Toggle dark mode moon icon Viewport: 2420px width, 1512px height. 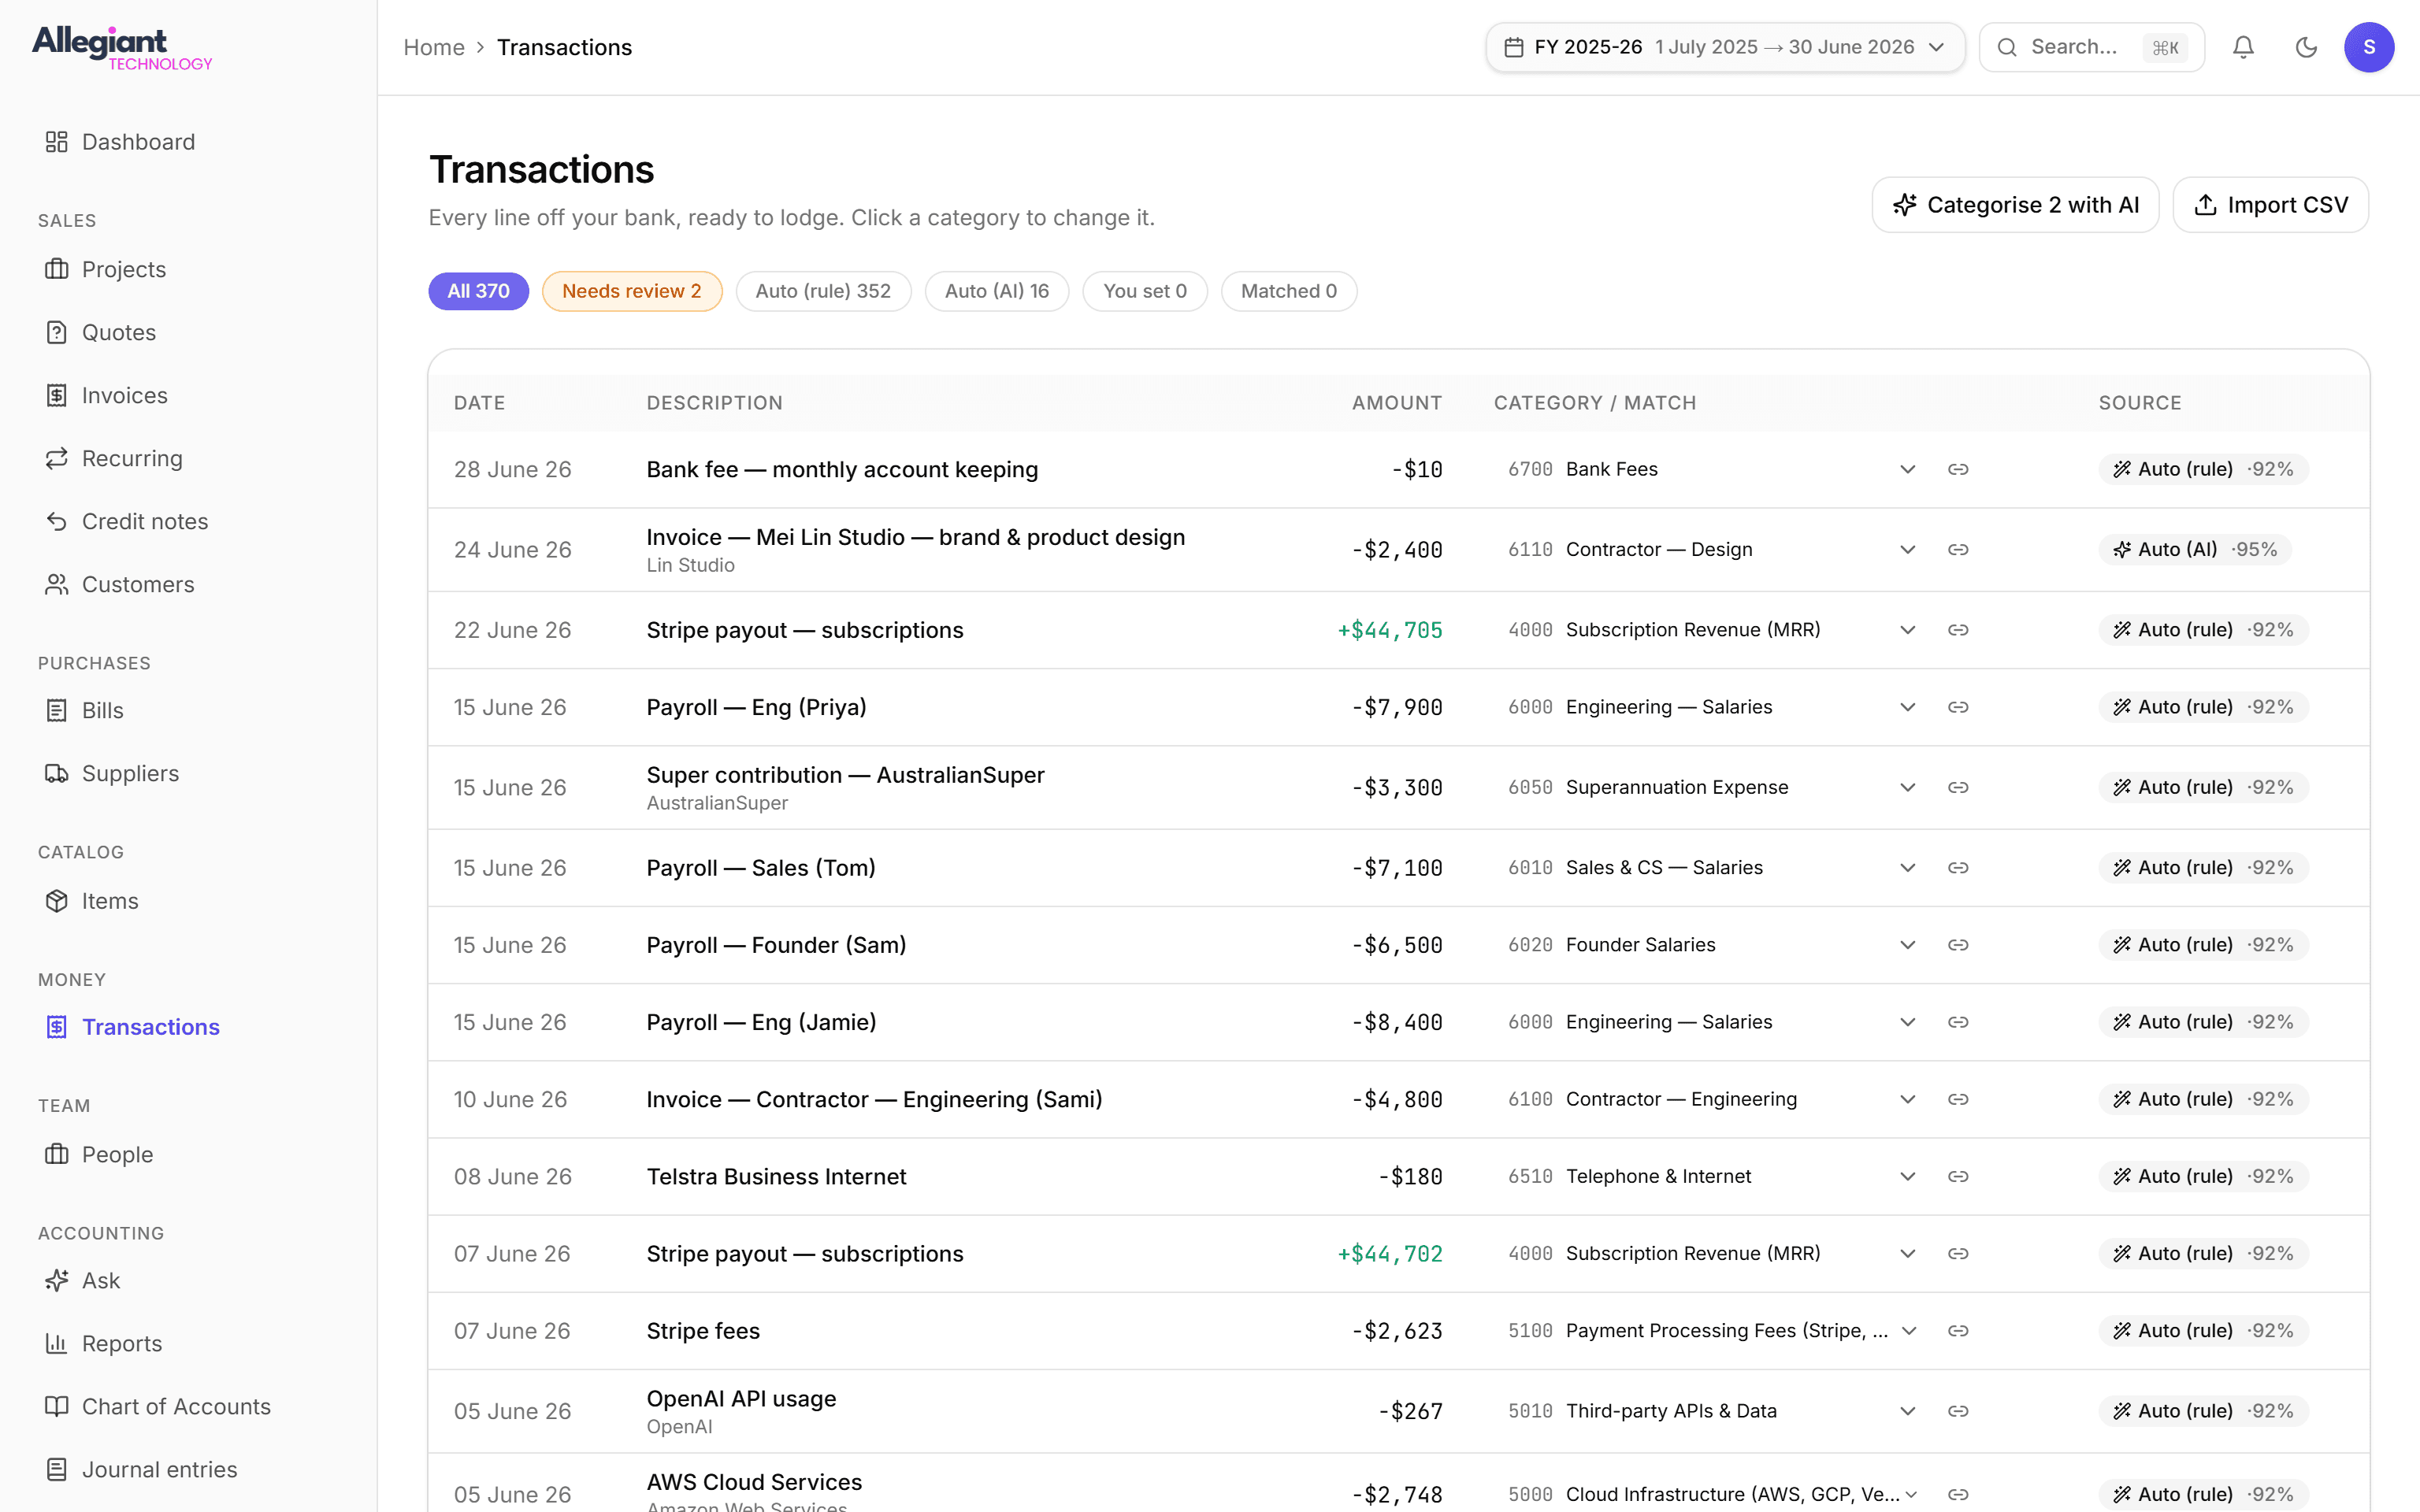tap(2306, 47)
